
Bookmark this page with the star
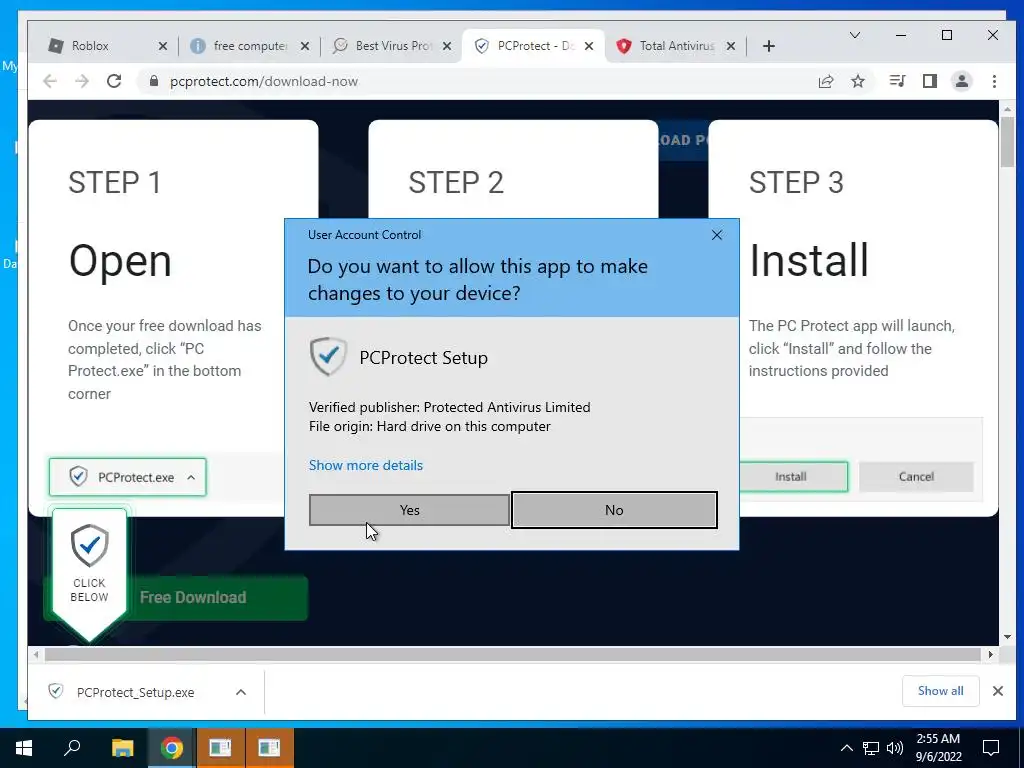pos(857,81)
